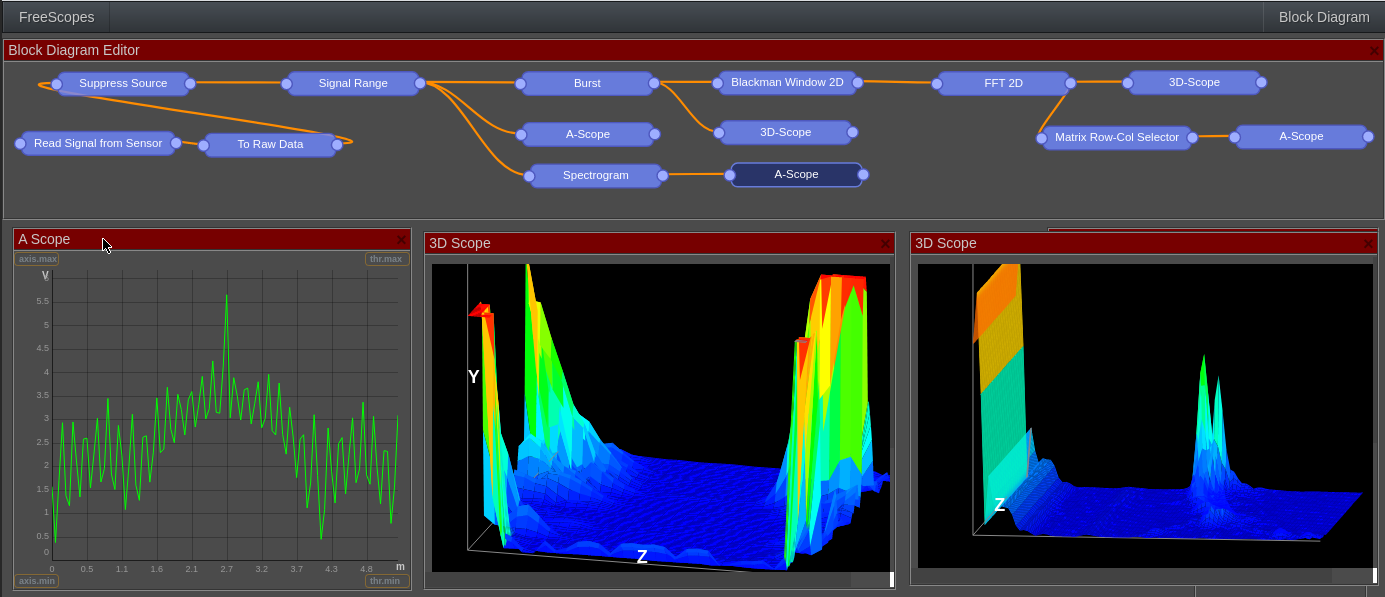Screen dimensions: 1385x597
Task: Select the Suppress Source node
Action: (123, 84)
